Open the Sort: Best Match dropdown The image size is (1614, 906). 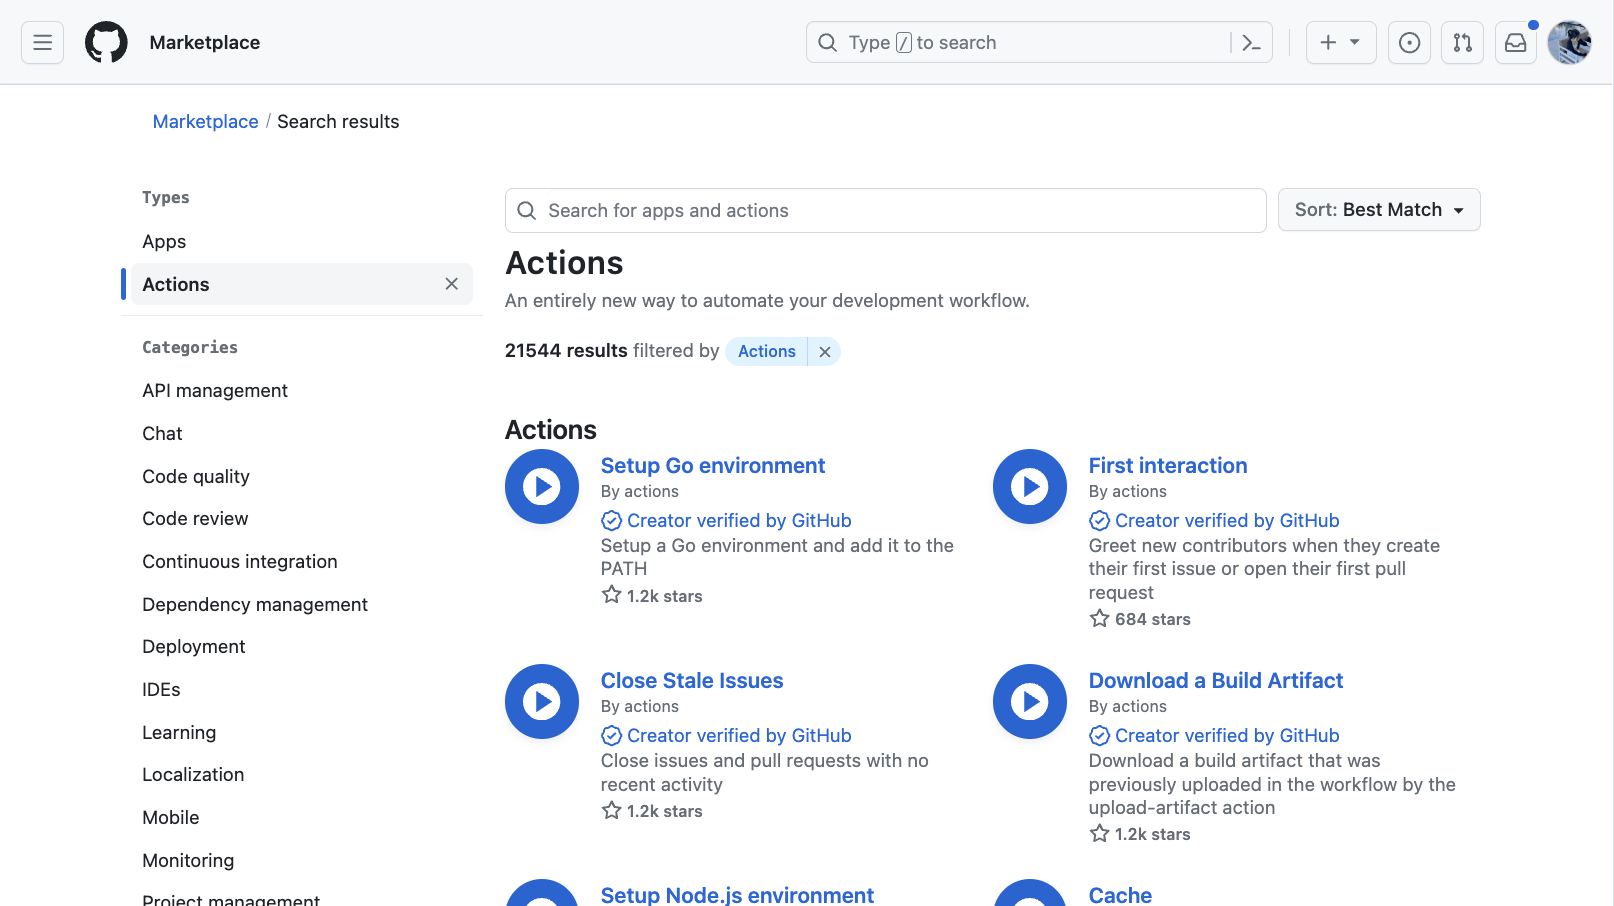click(1378, 210)
